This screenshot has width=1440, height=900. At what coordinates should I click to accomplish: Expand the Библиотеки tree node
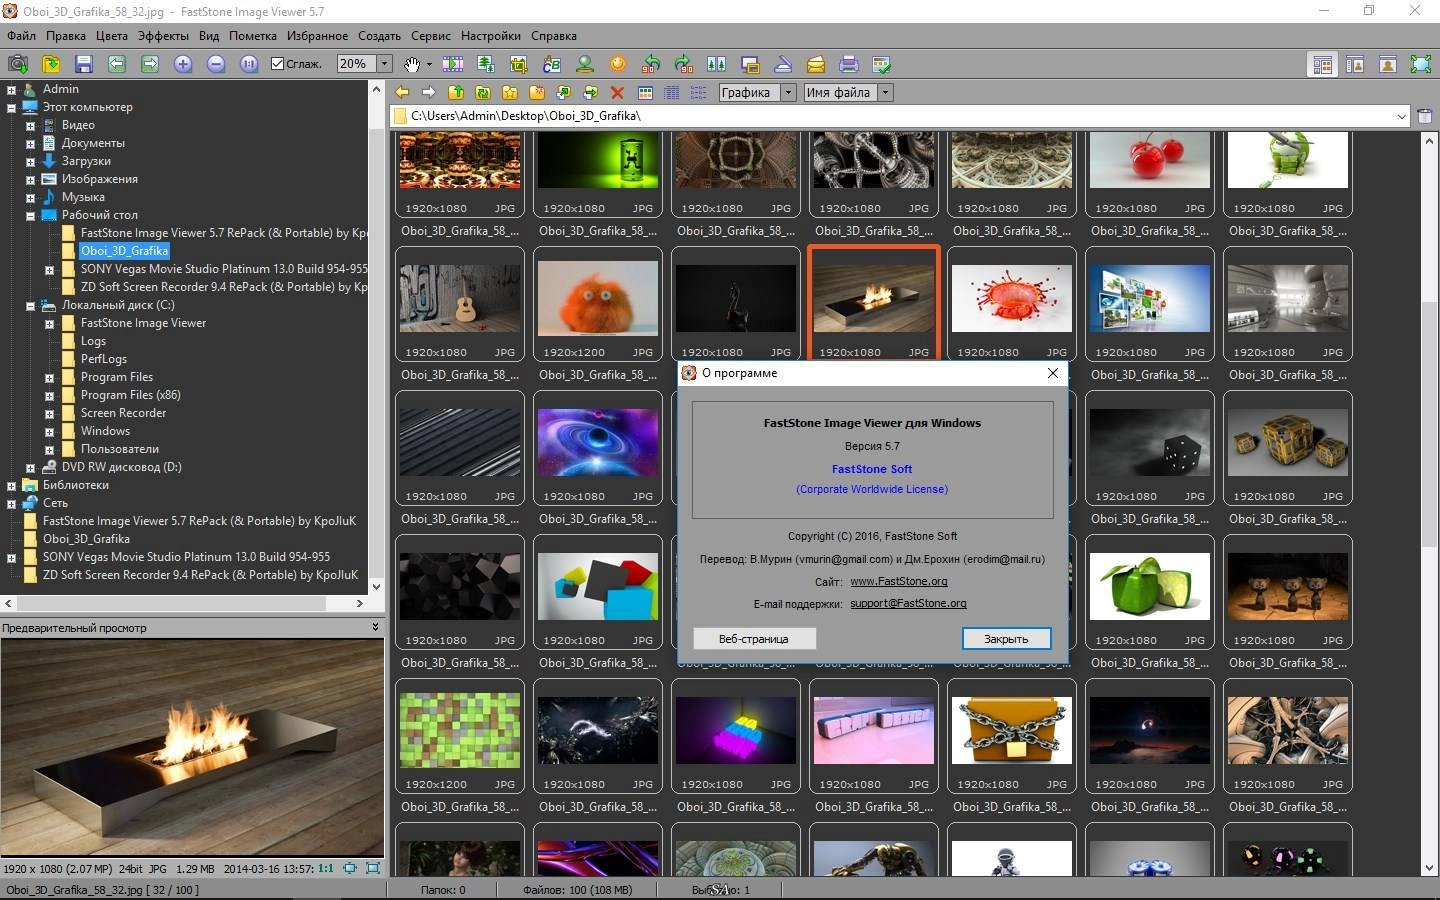[x=11, y=486]
